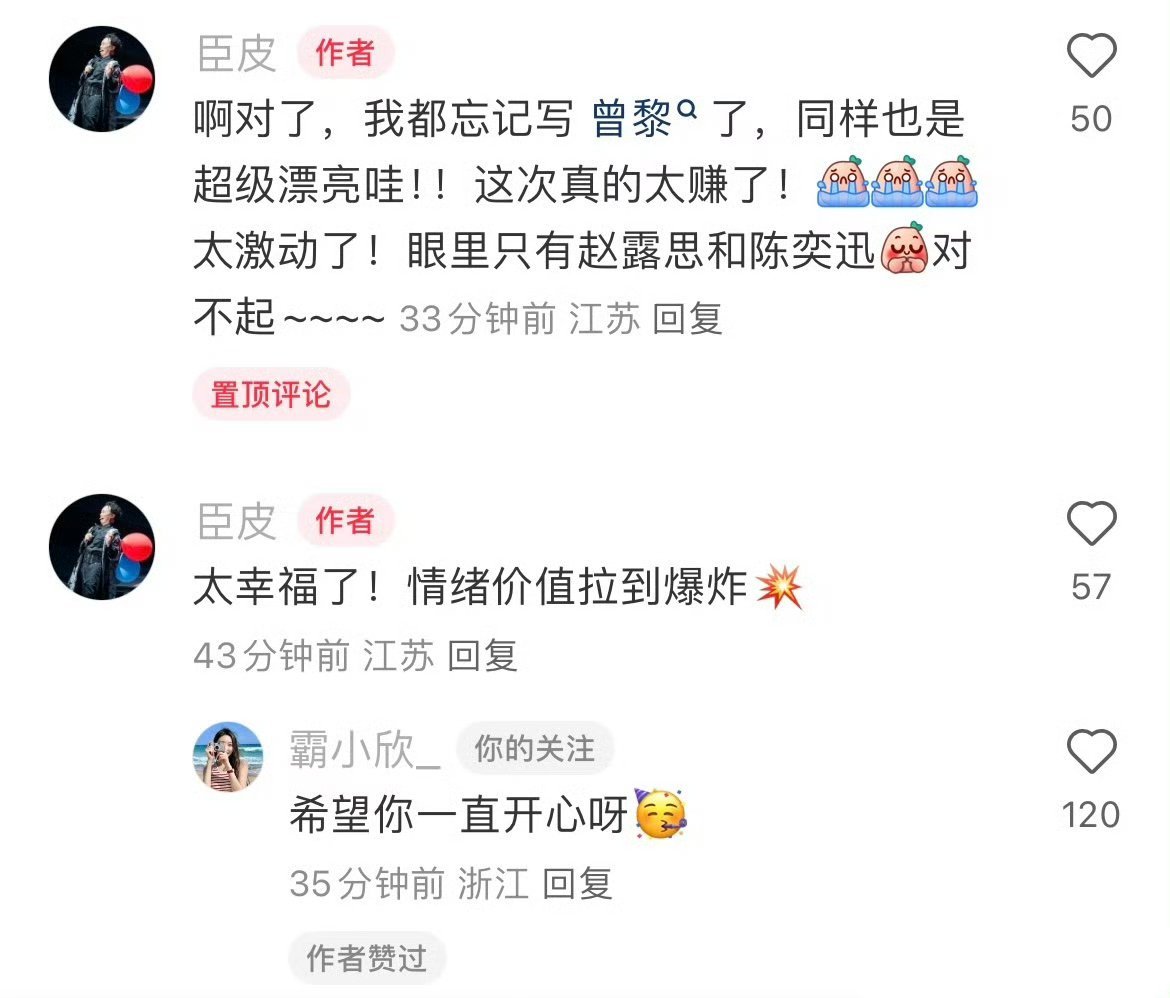1170x998 pixels.
Task: Tap the blue 曾黎 search link
Action: (632, 119)
